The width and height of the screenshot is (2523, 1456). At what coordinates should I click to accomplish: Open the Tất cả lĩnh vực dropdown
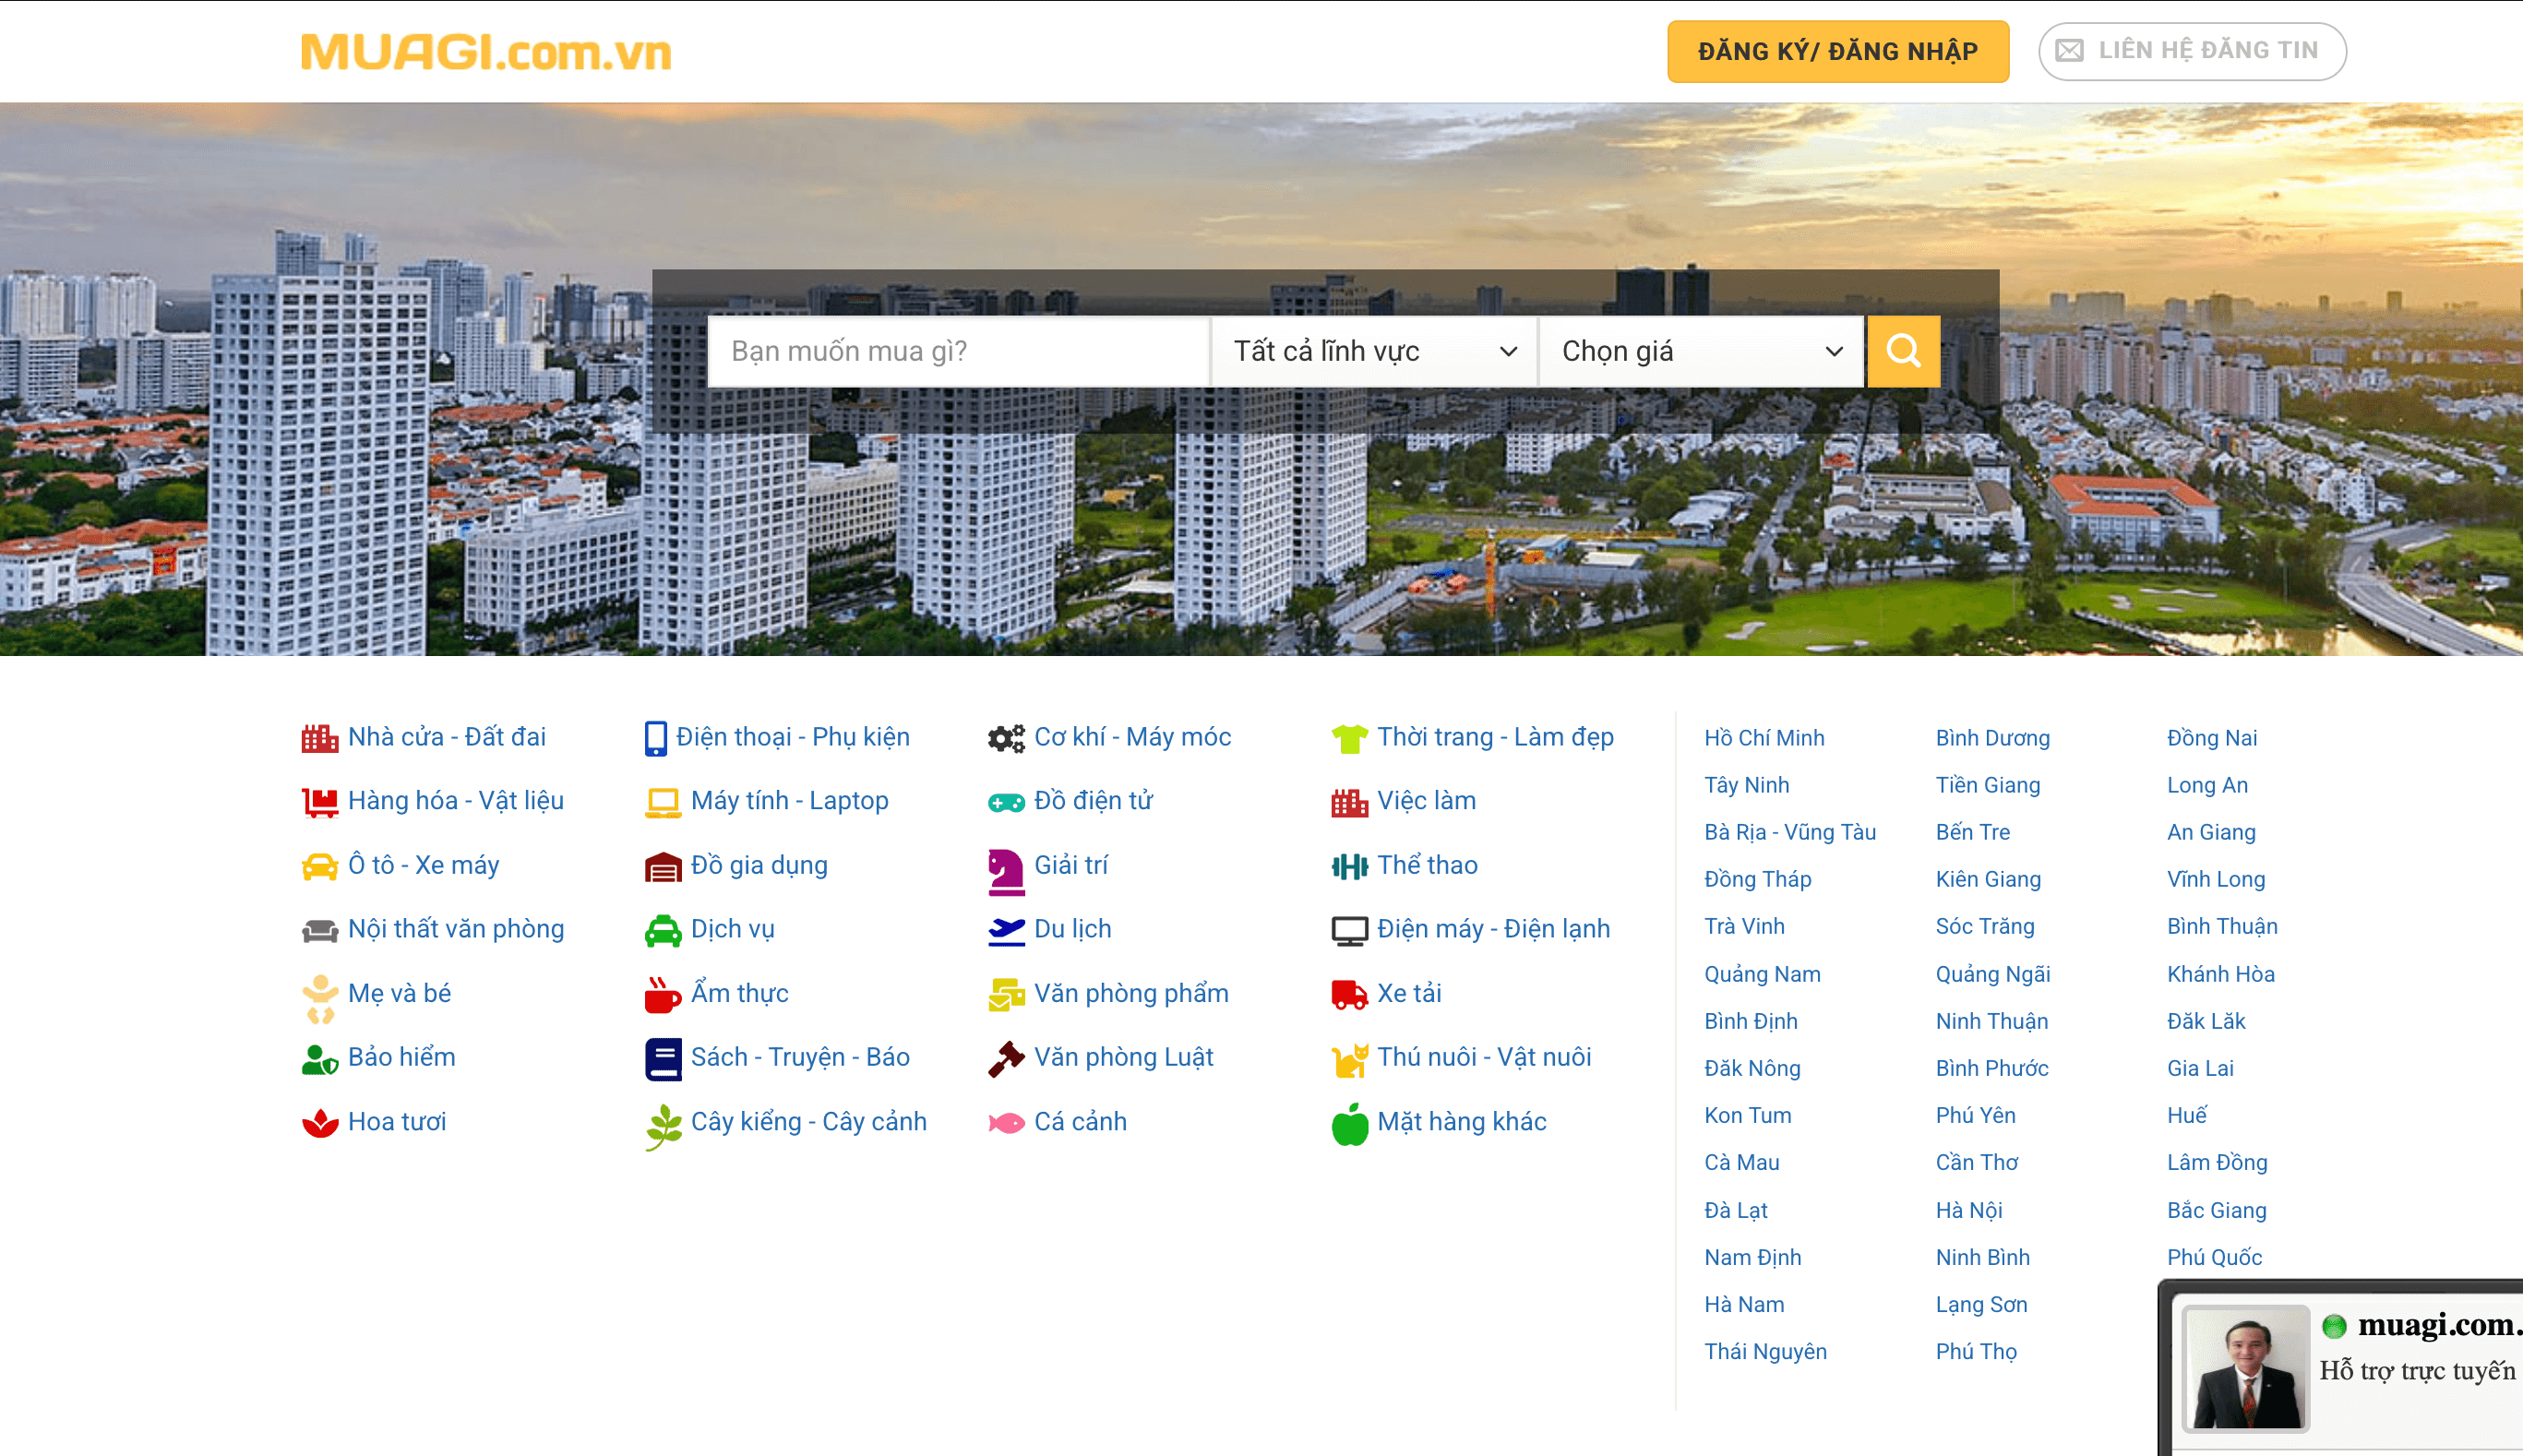point(1373,351)
